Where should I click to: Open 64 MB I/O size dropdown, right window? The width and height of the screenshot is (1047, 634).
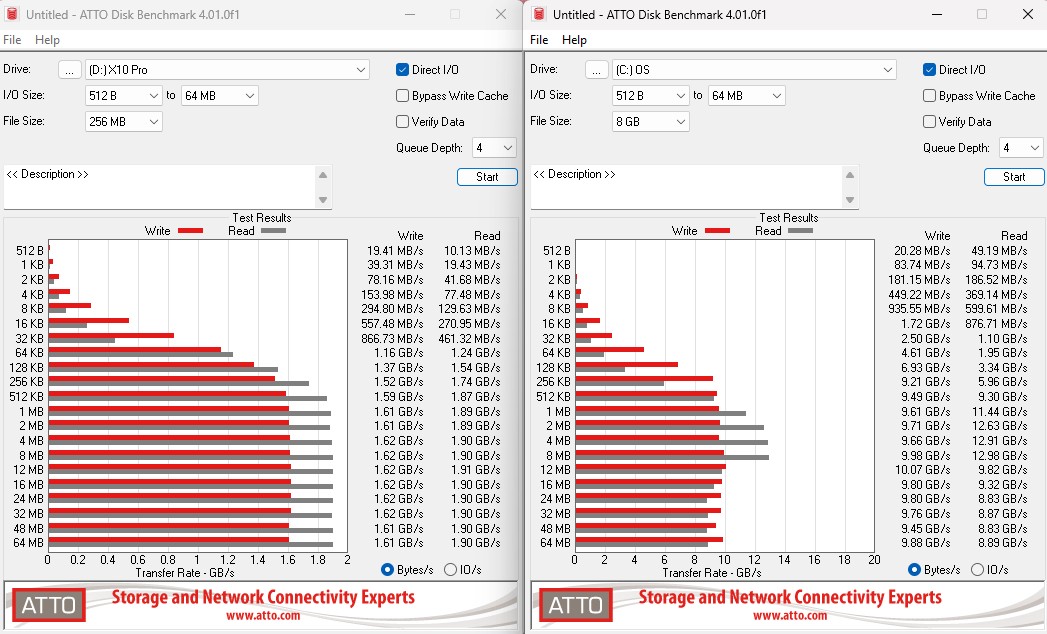coord(747,96)
